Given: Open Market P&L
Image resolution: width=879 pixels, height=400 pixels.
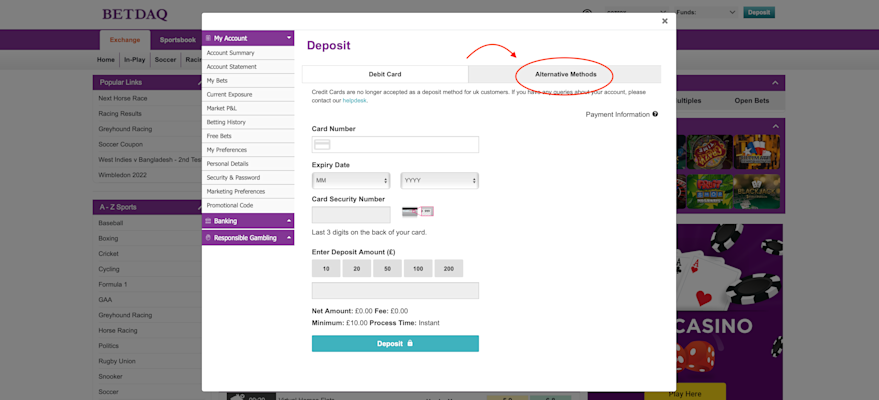Looking at the screenshot, I should [248, 108].
